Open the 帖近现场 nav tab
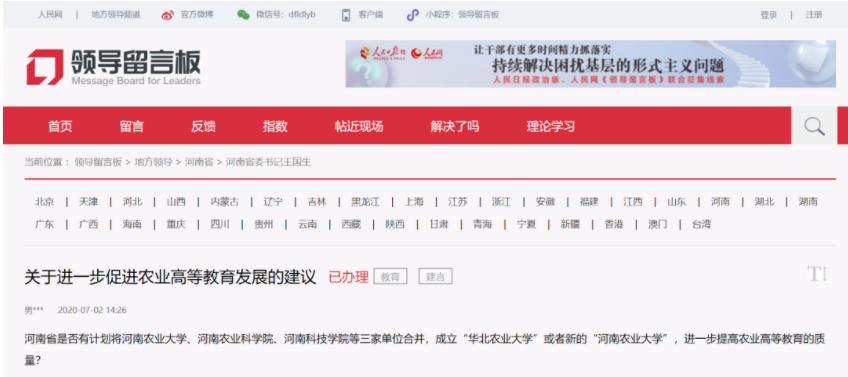This screenshot has width=848, height=377. tap(359, 127)
